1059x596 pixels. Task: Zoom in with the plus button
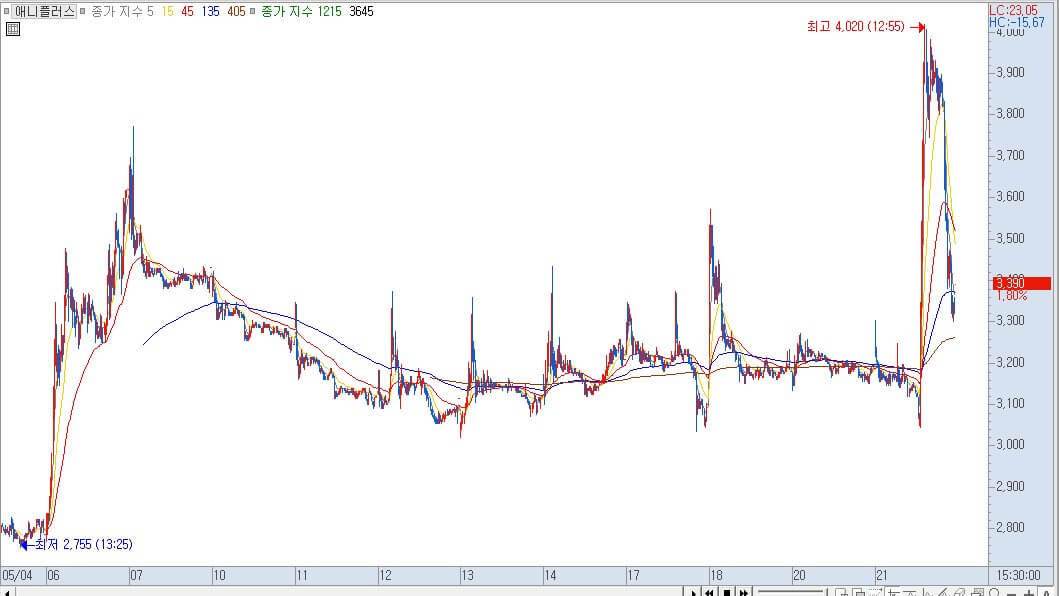click(x=1029, y=593)
